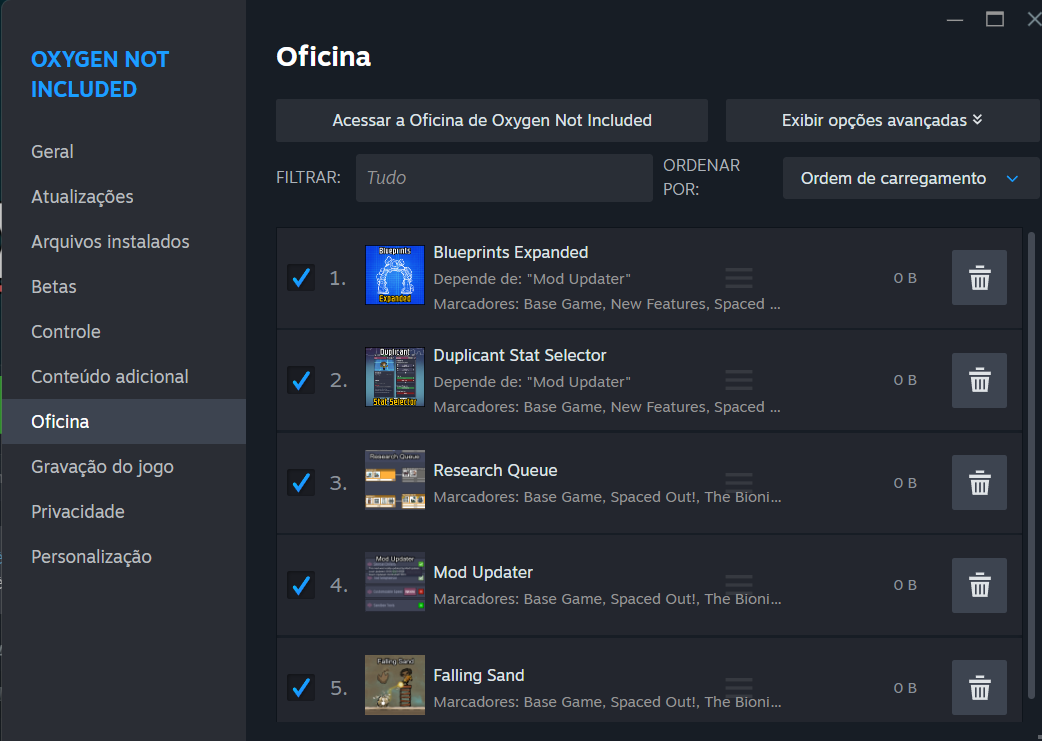
Task: Open Conteúdo adicional section
Action: 123,377
